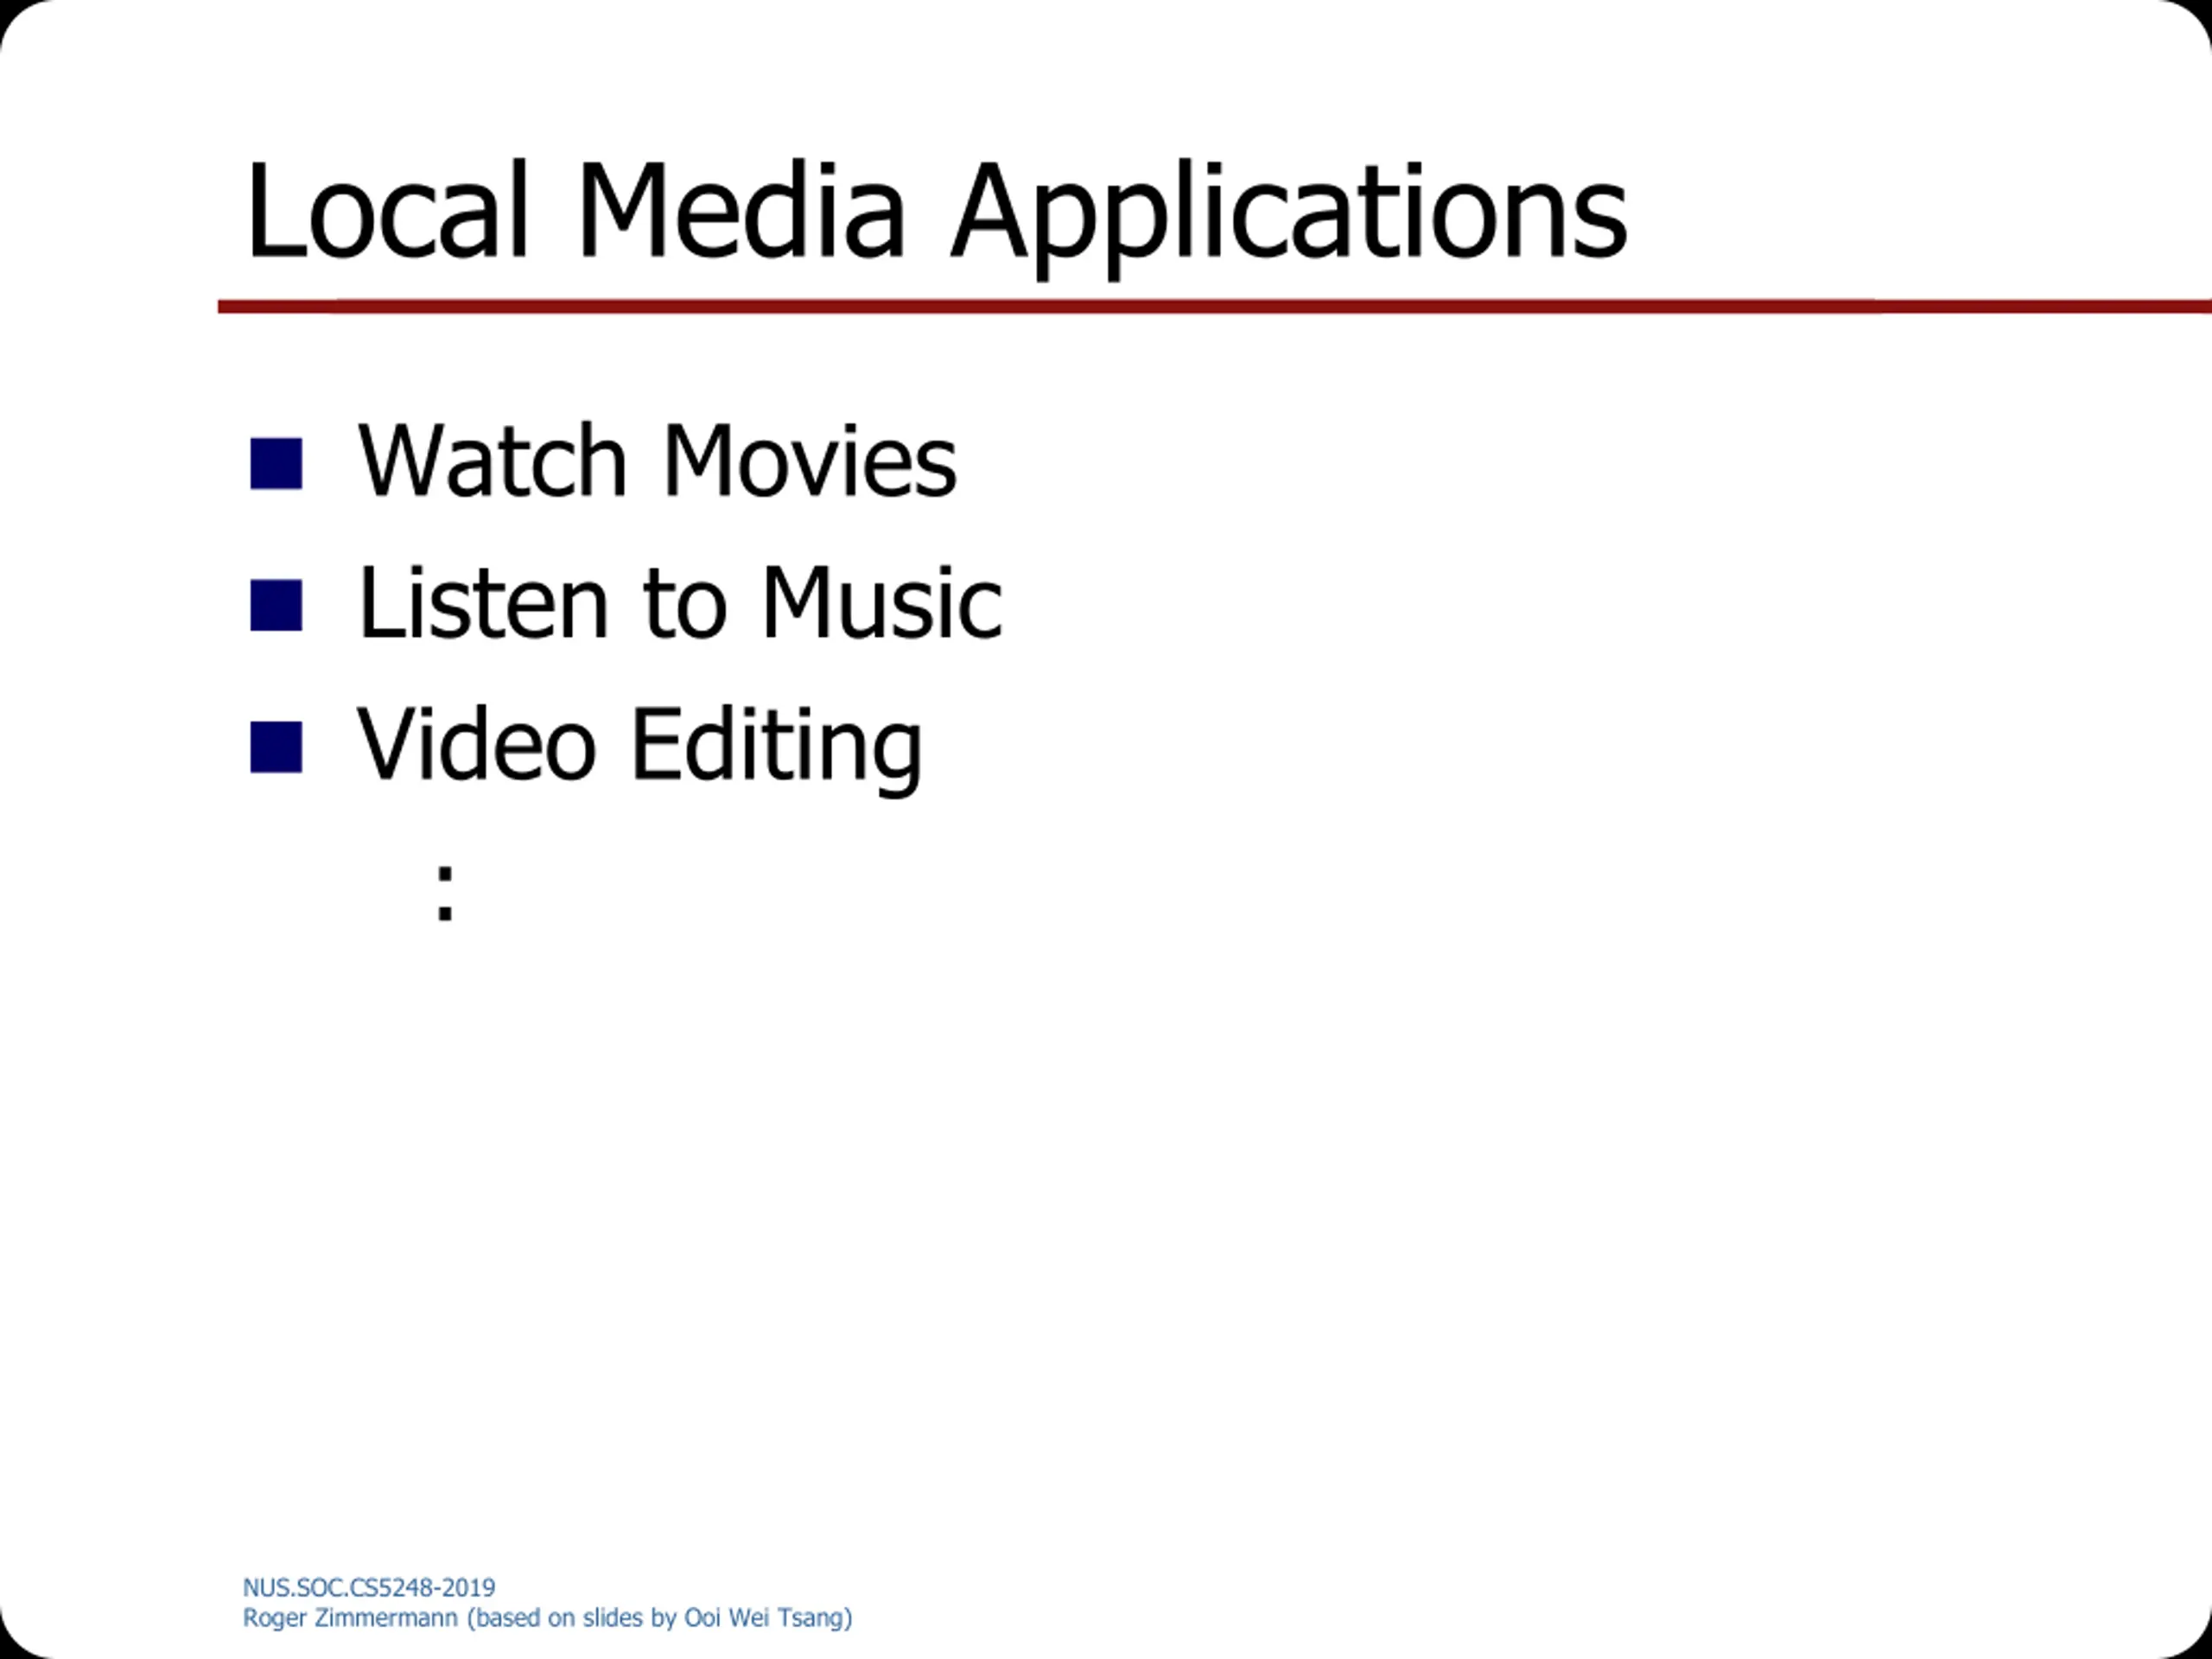Click the word Watch in the first bullet
Image resolution: width=2212 pixels, height=1659 pixels.
click(x=492, y=461)
